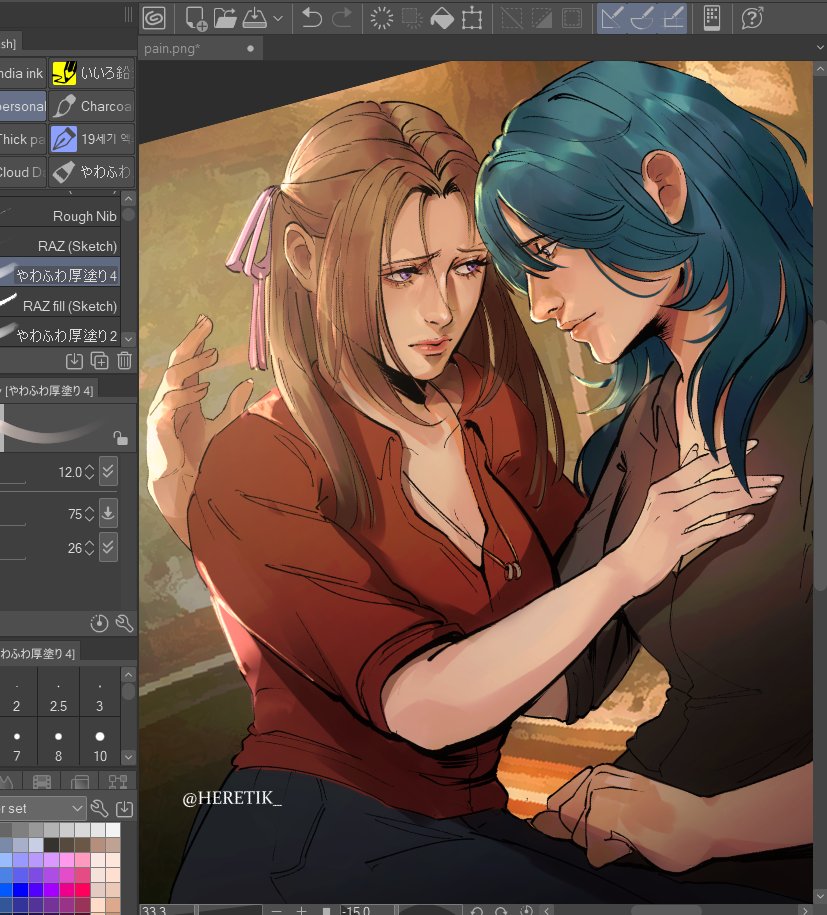The height and width of the screenshot is (915, 827).
Task: Fill selection with paint bucket icon
Action: [442, 18]
